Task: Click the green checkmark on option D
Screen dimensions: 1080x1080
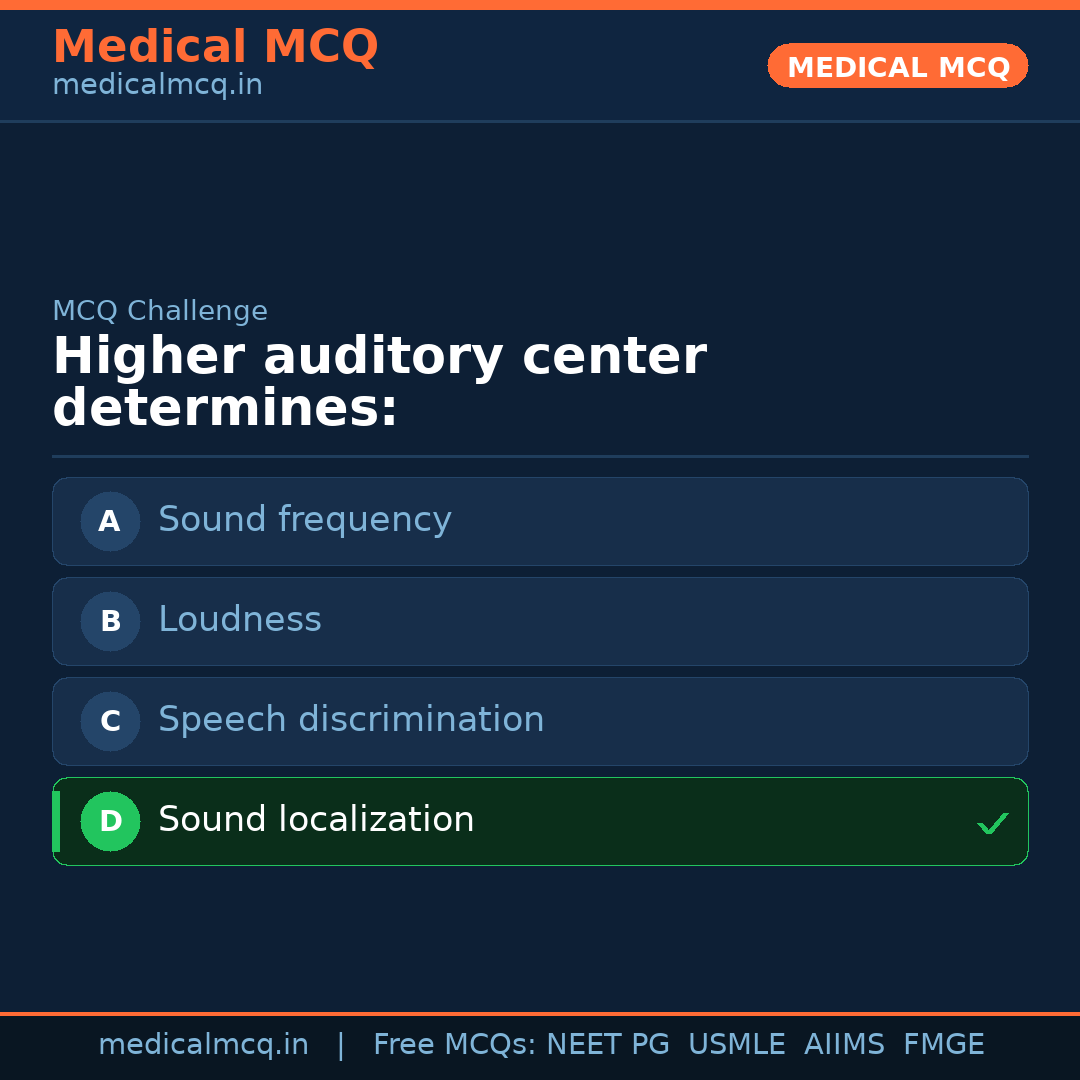Action: [x=992, y=824]
